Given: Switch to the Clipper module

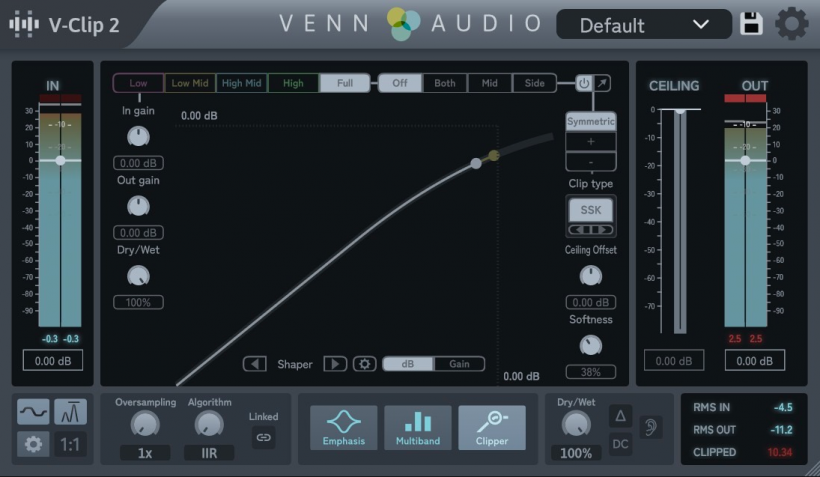Looking at the screenshot, I should click(x=491, y=427).
